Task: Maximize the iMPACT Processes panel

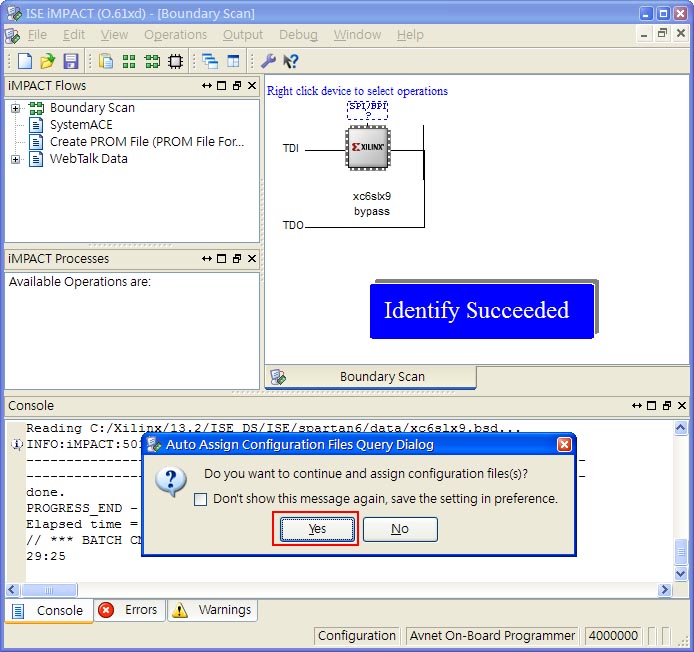Action: coord(222,258)
